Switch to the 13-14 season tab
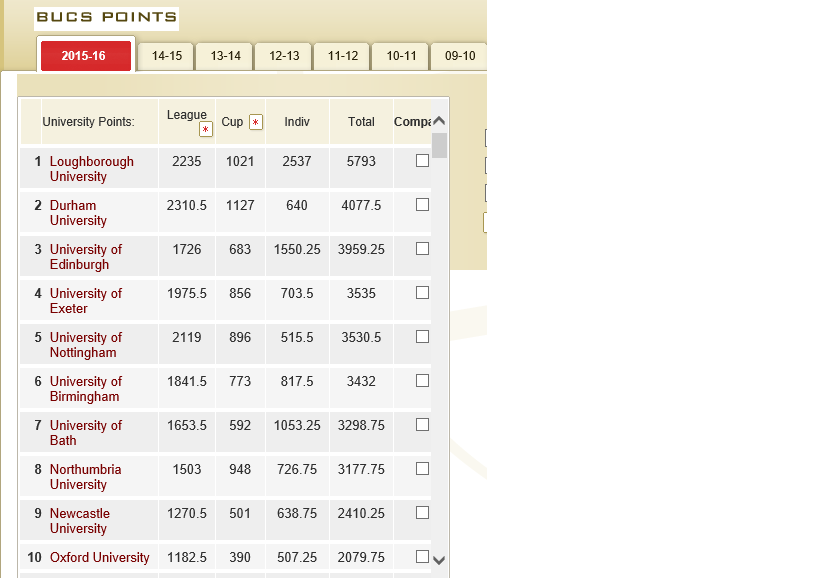 click(225, 56)
